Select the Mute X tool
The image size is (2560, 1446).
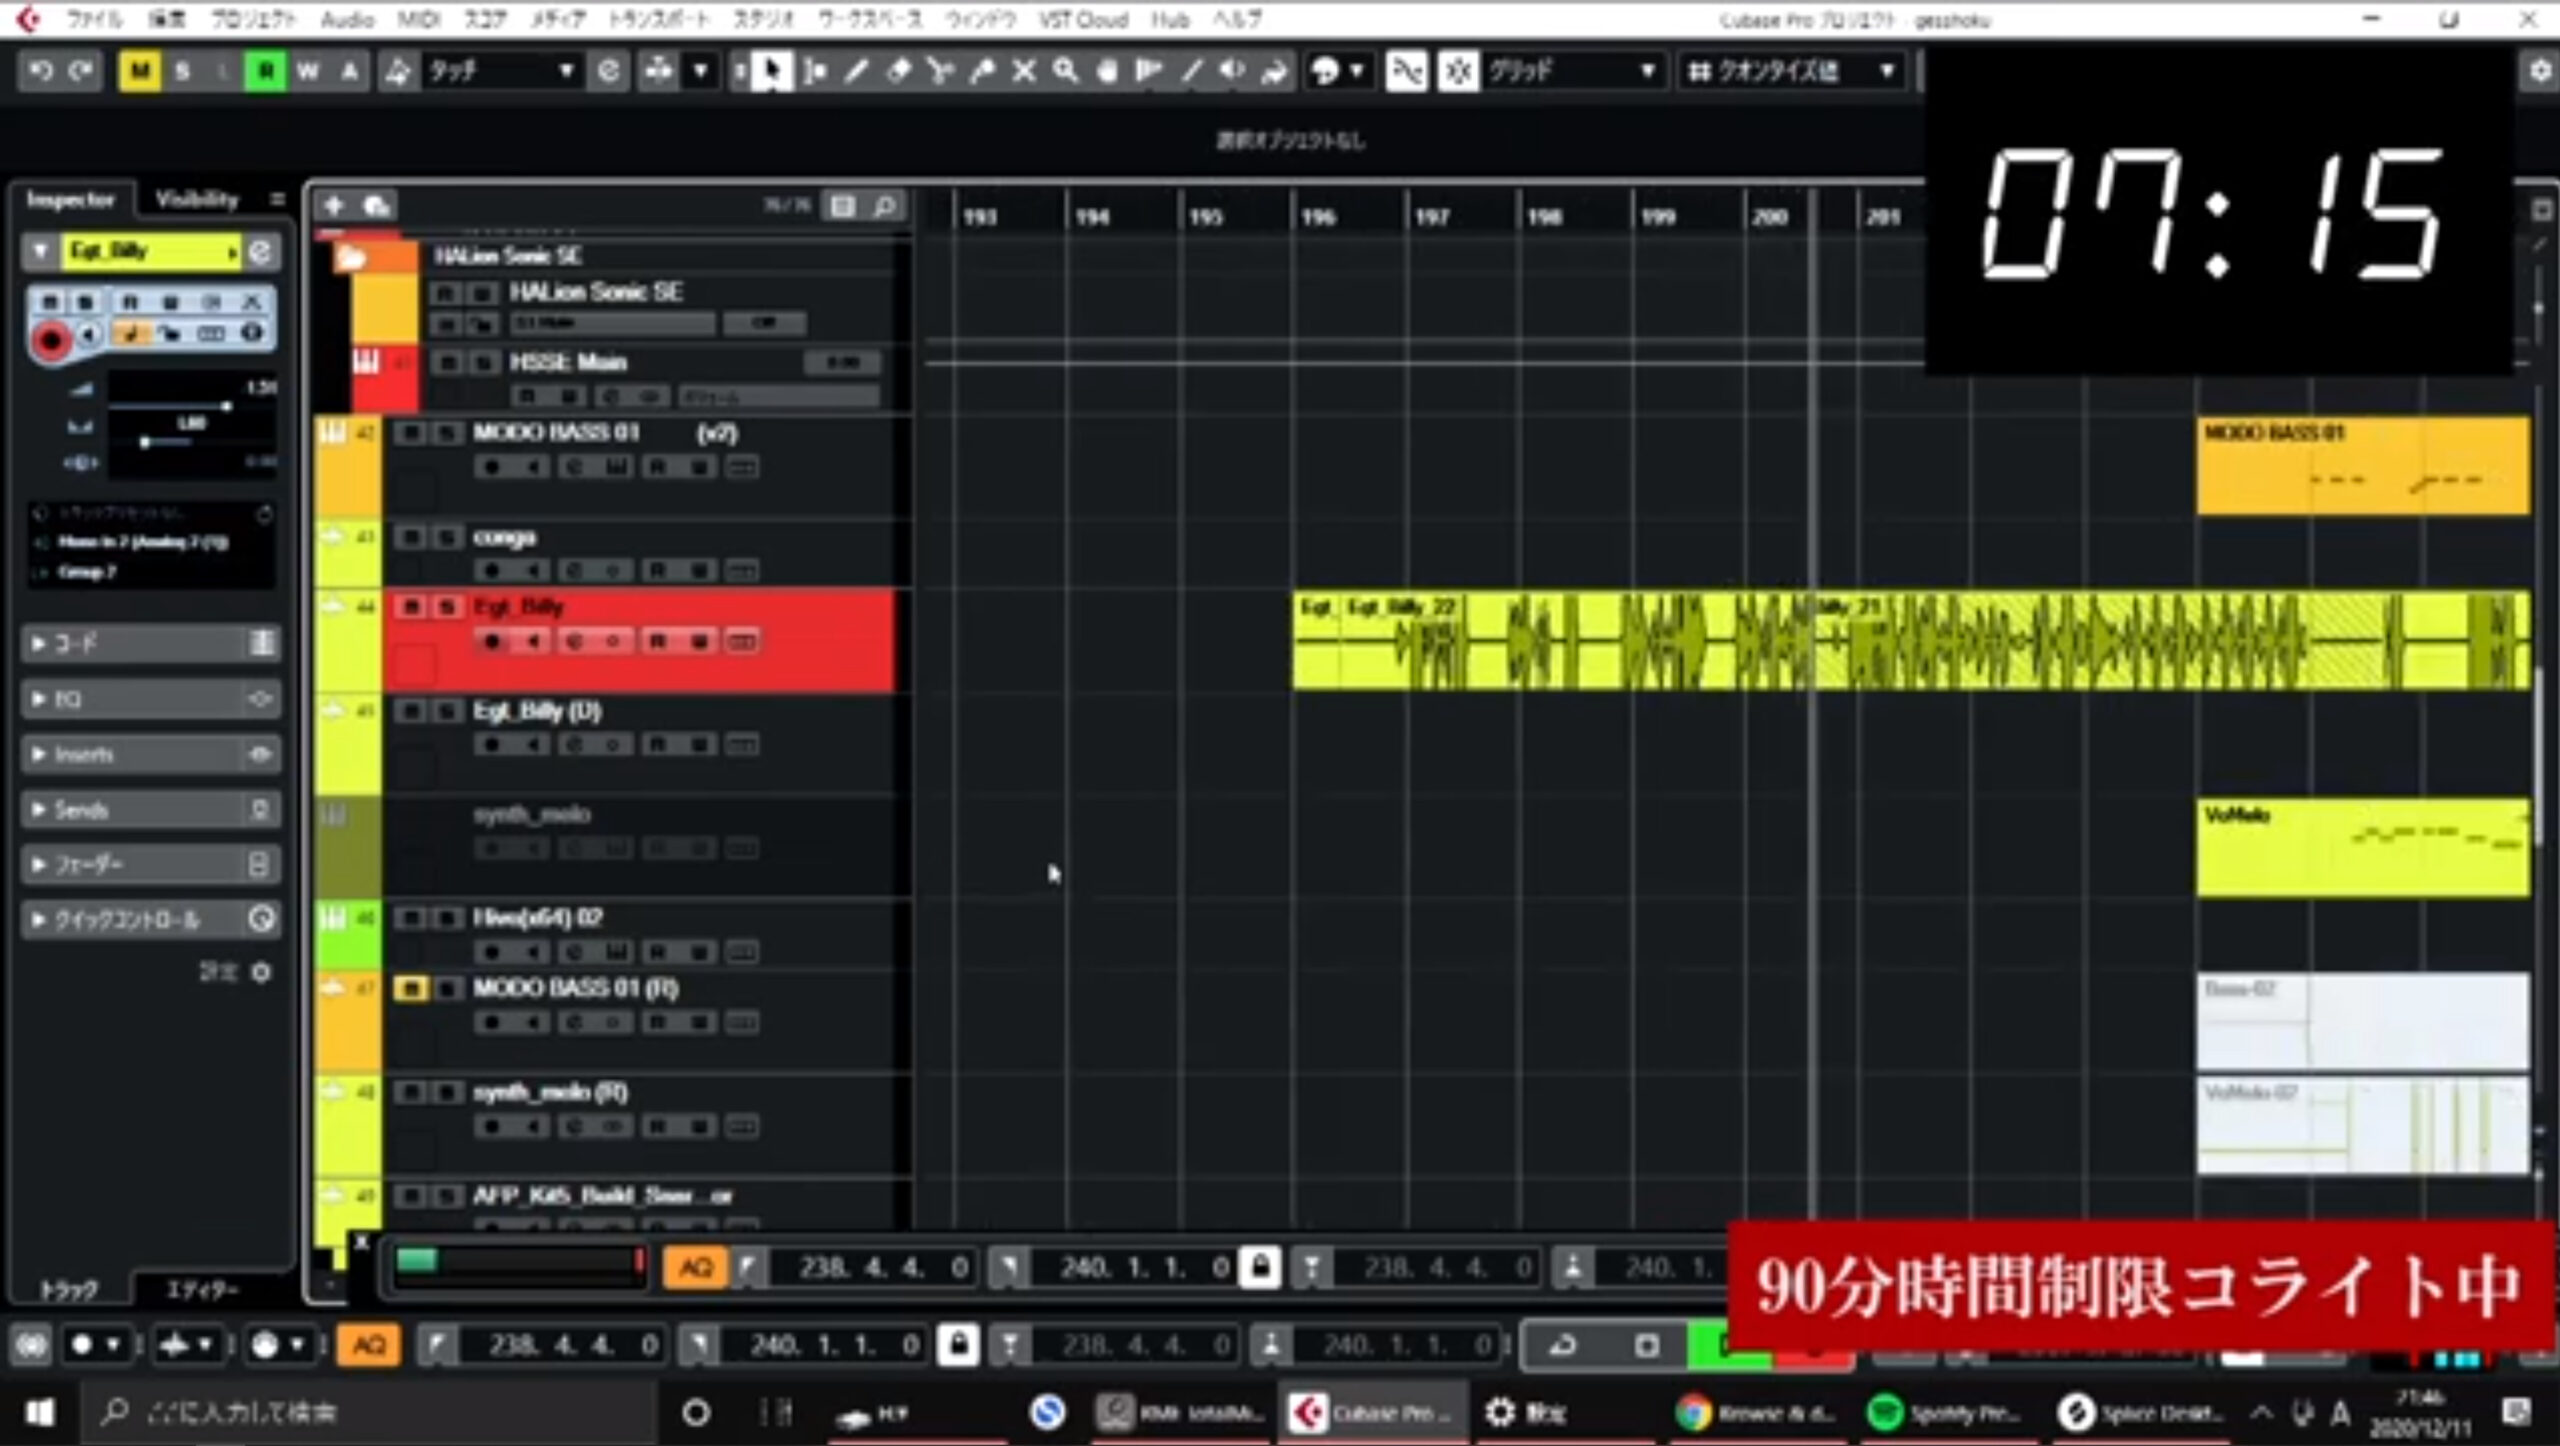point(1024,71)
